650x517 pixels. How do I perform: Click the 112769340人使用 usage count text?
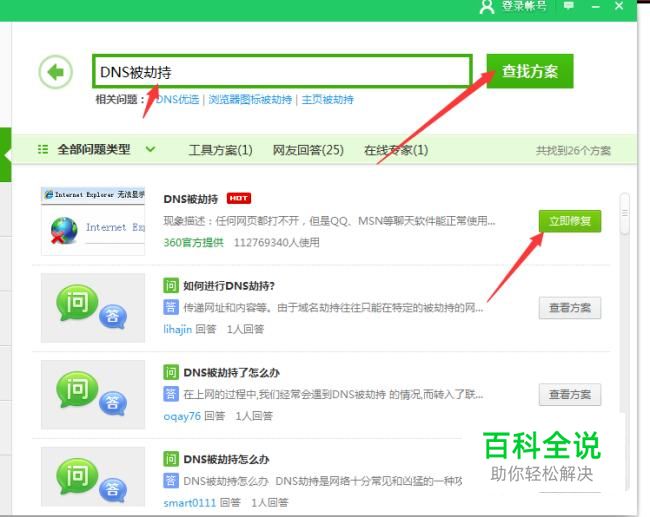point(276,243)
